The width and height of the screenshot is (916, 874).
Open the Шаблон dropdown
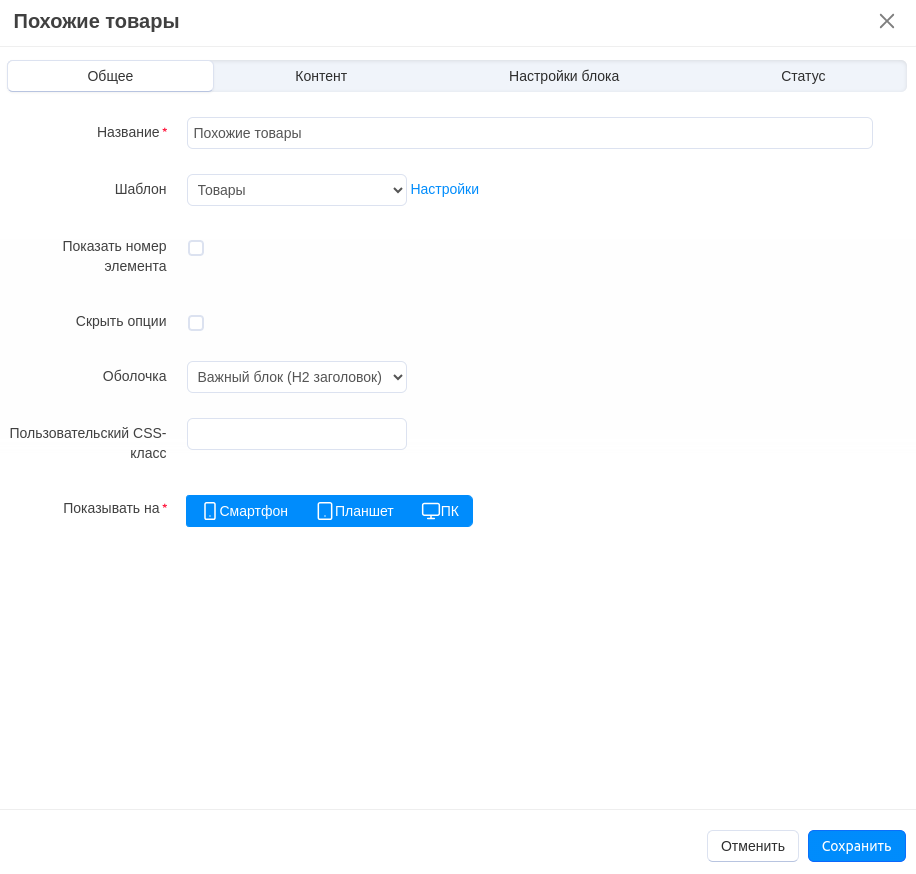[x=296, y=190]
